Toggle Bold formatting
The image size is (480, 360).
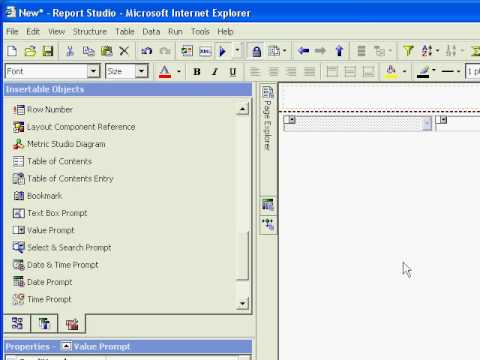point(197,71)
